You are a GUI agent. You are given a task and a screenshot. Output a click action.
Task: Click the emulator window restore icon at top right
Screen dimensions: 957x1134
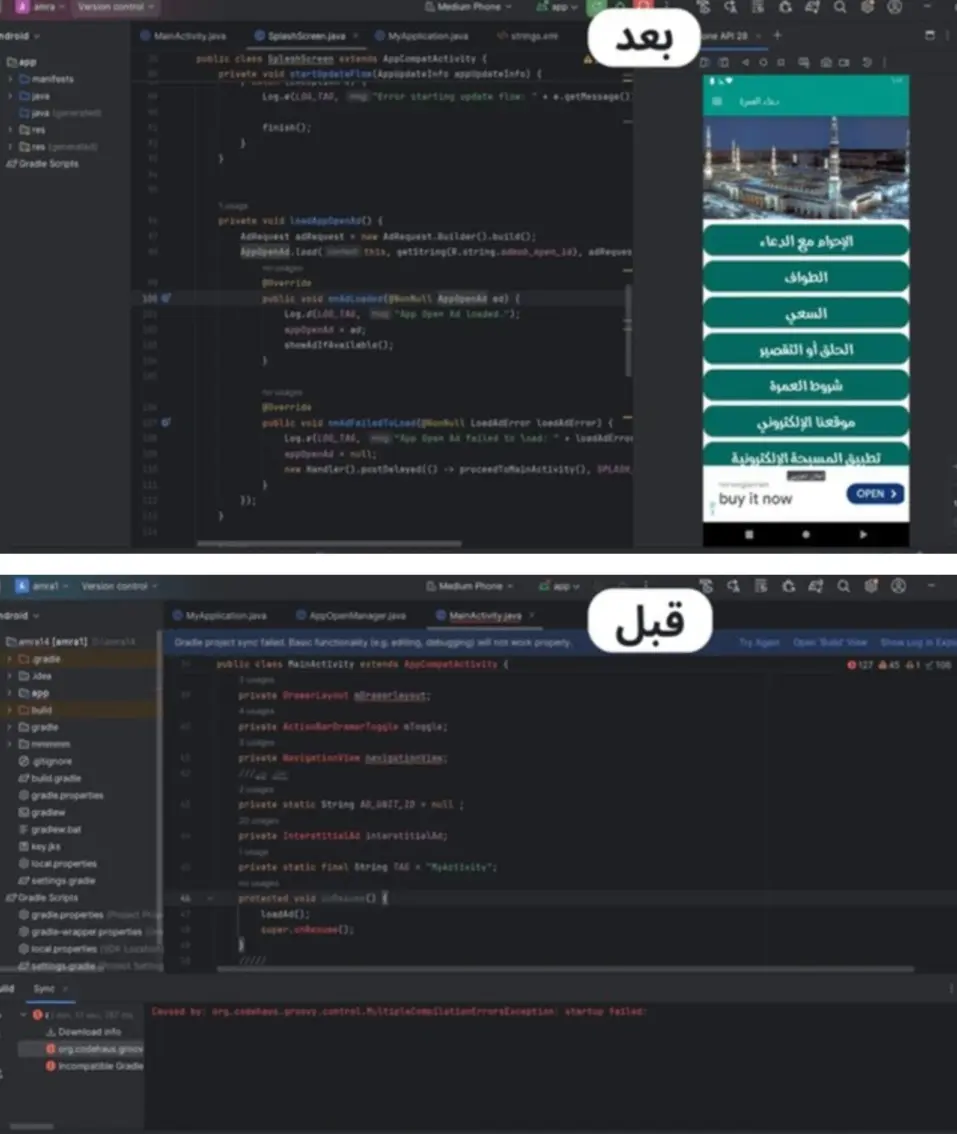click(x=930, y=35)
